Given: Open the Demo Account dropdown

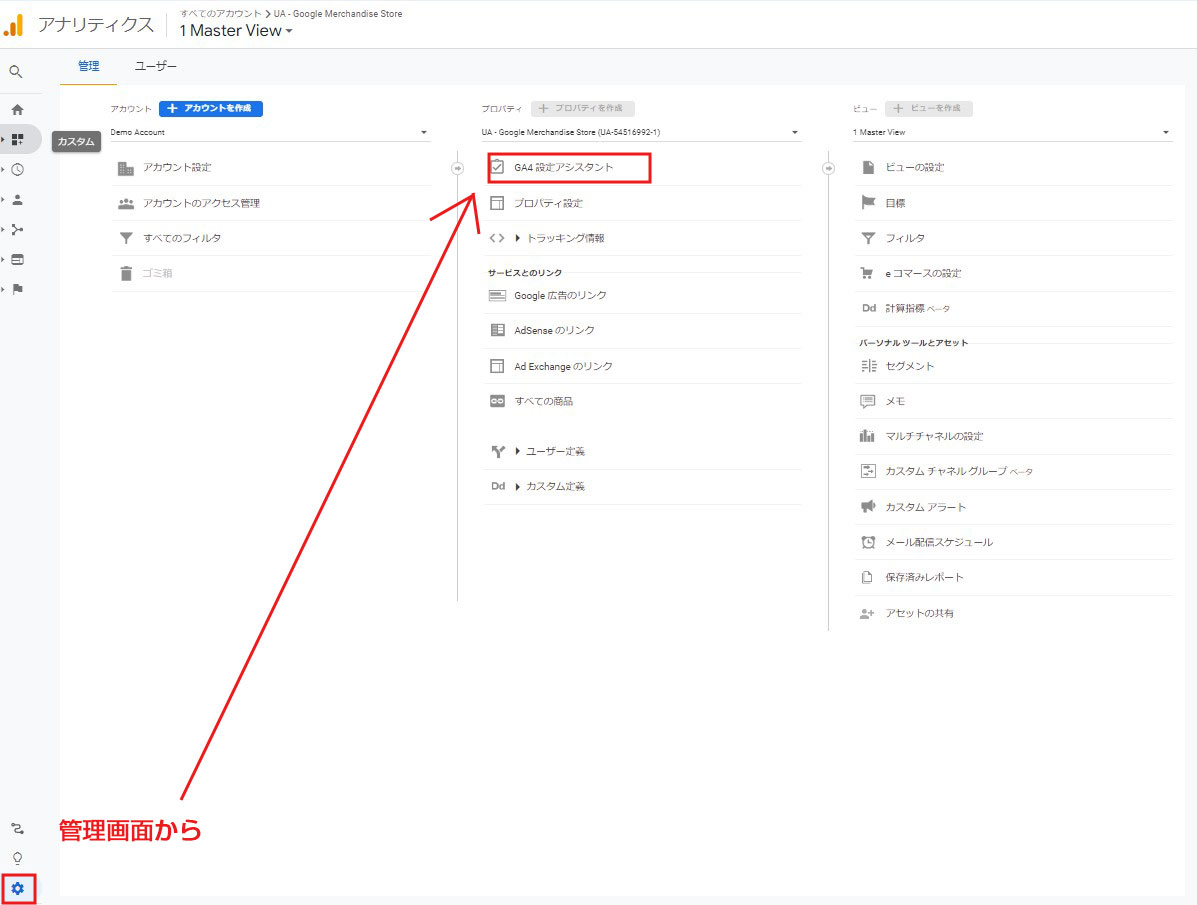Looking at the screenshot, I should pyautogui.click(x=269, y=132).
